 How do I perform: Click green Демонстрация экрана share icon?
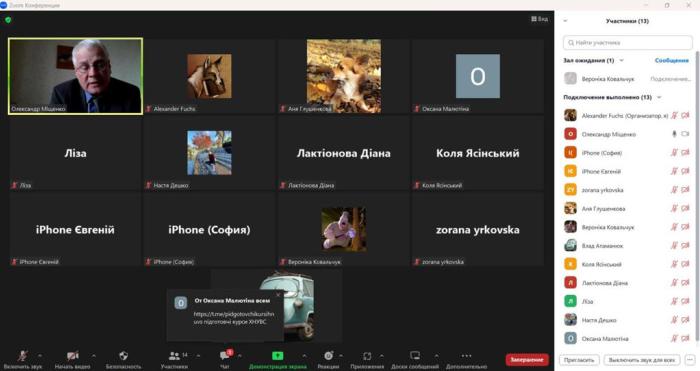[x=278, y=355]
